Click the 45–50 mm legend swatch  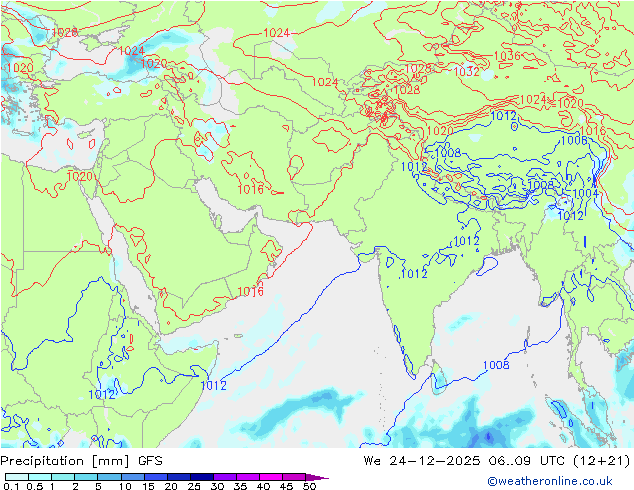pos(294,477)
